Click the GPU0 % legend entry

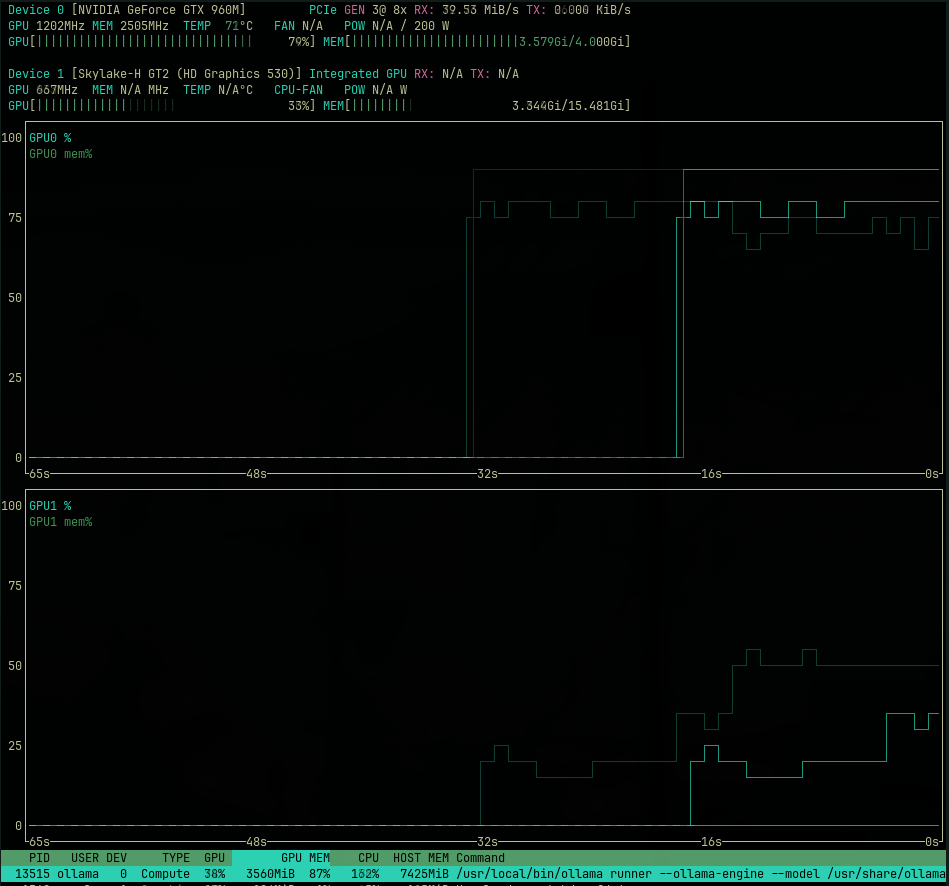[x=50, y=138]
